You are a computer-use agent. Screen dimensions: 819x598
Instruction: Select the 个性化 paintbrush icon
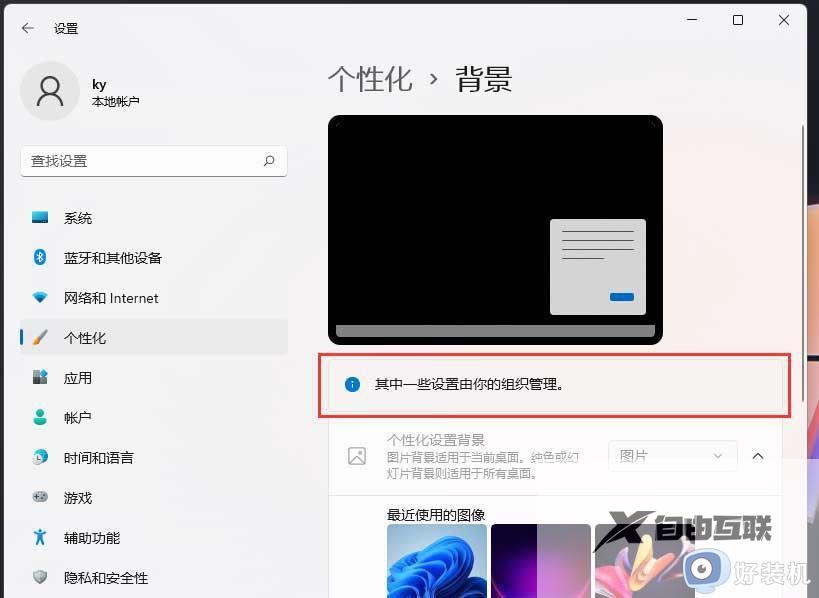40,337
